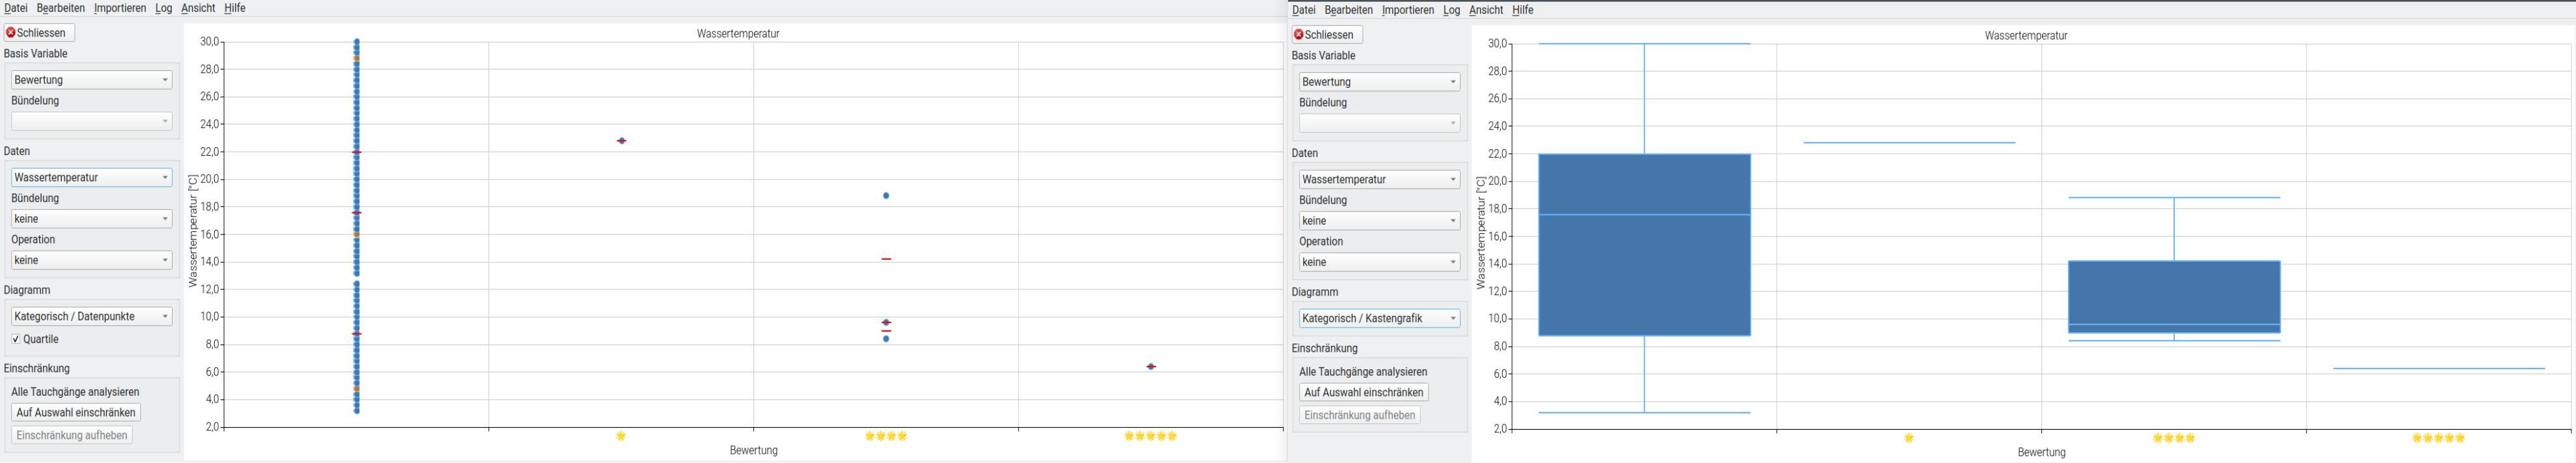Expand the Bewertung base variable dropdown in the box-plot window
The height and width of the screenshot is (463, 2576).
click(x=1379, y=82)
